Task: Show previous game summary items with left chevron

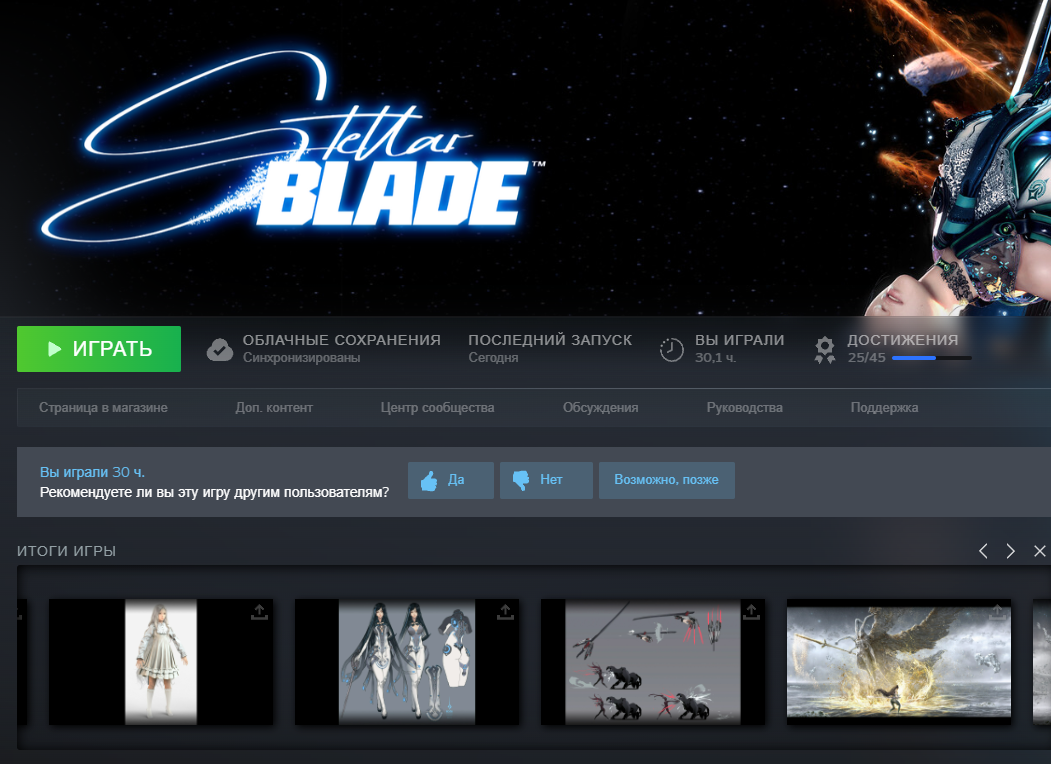Action: pyautogui.click(x=983, y=551)
